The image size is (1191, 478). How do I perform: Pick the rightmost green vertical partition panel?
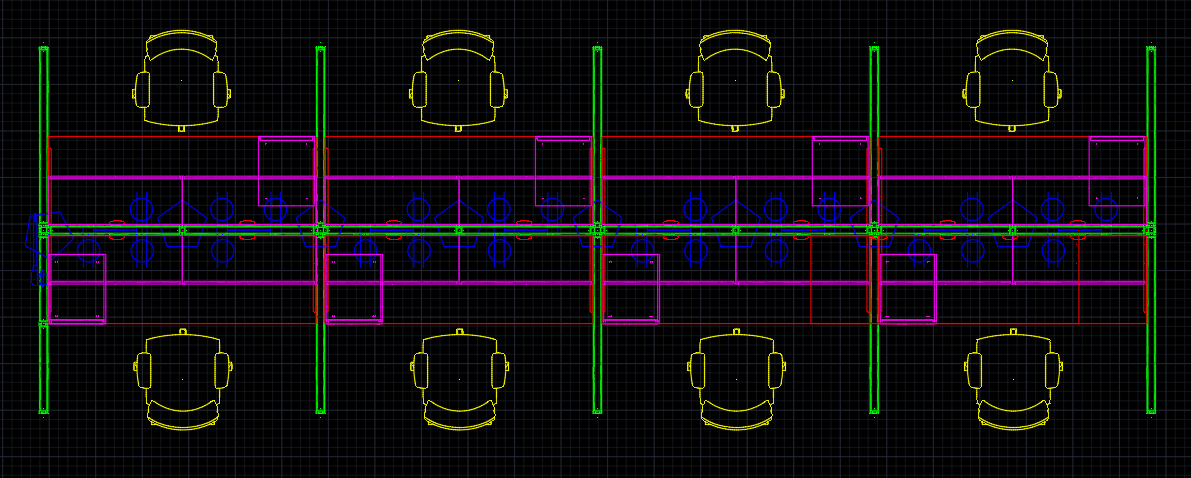click(x=1151, y=230)
